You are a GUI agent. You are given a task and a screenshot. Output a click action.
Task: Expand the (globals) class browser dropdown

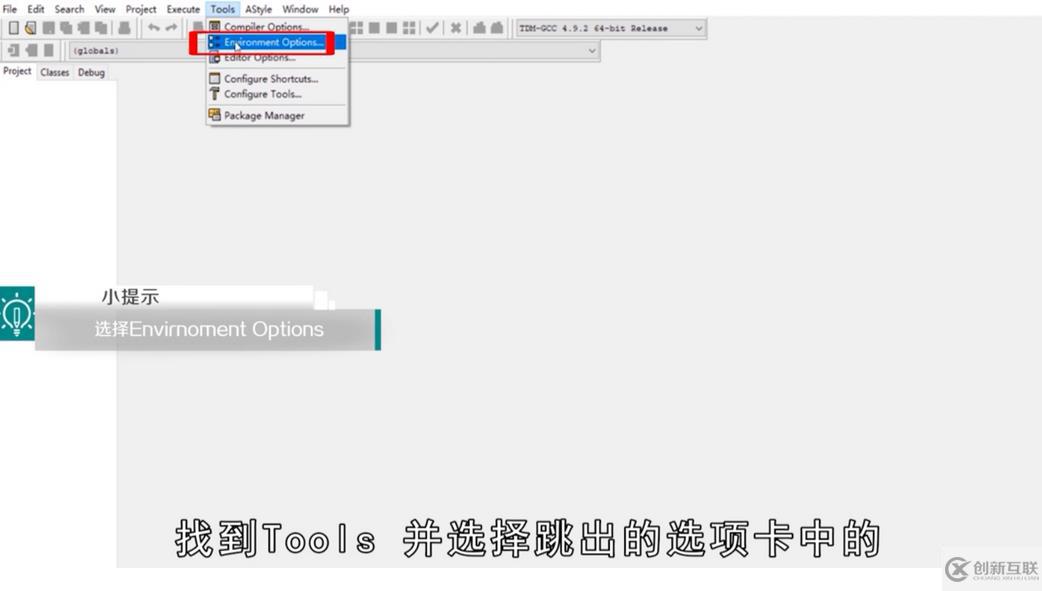point(591,50)
